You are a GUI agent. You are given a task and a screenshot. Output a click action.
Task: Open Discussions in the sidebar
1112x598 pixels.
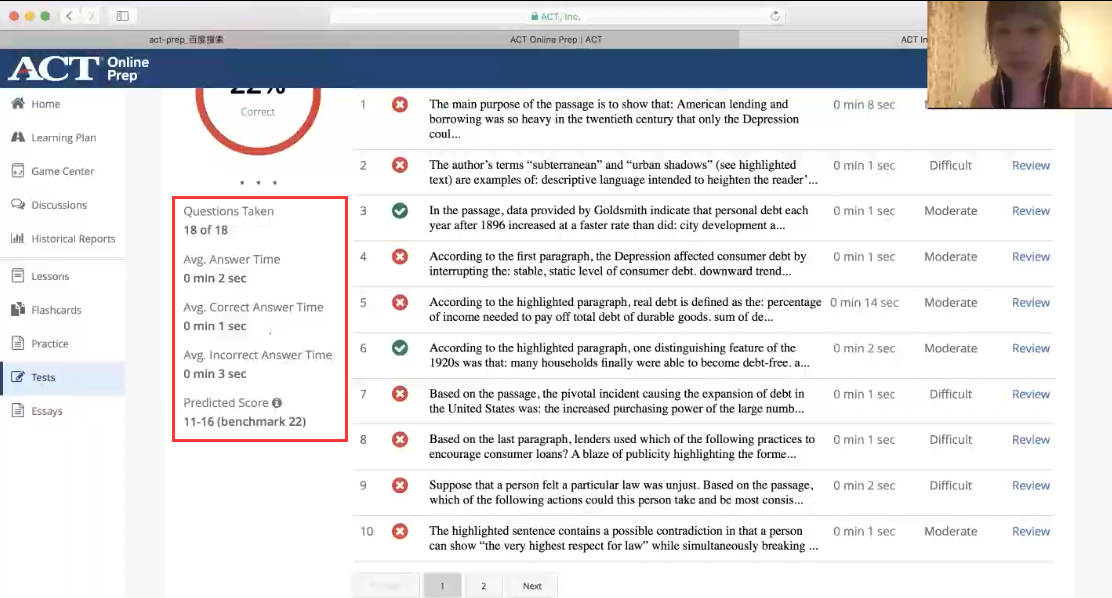(59, 205)
